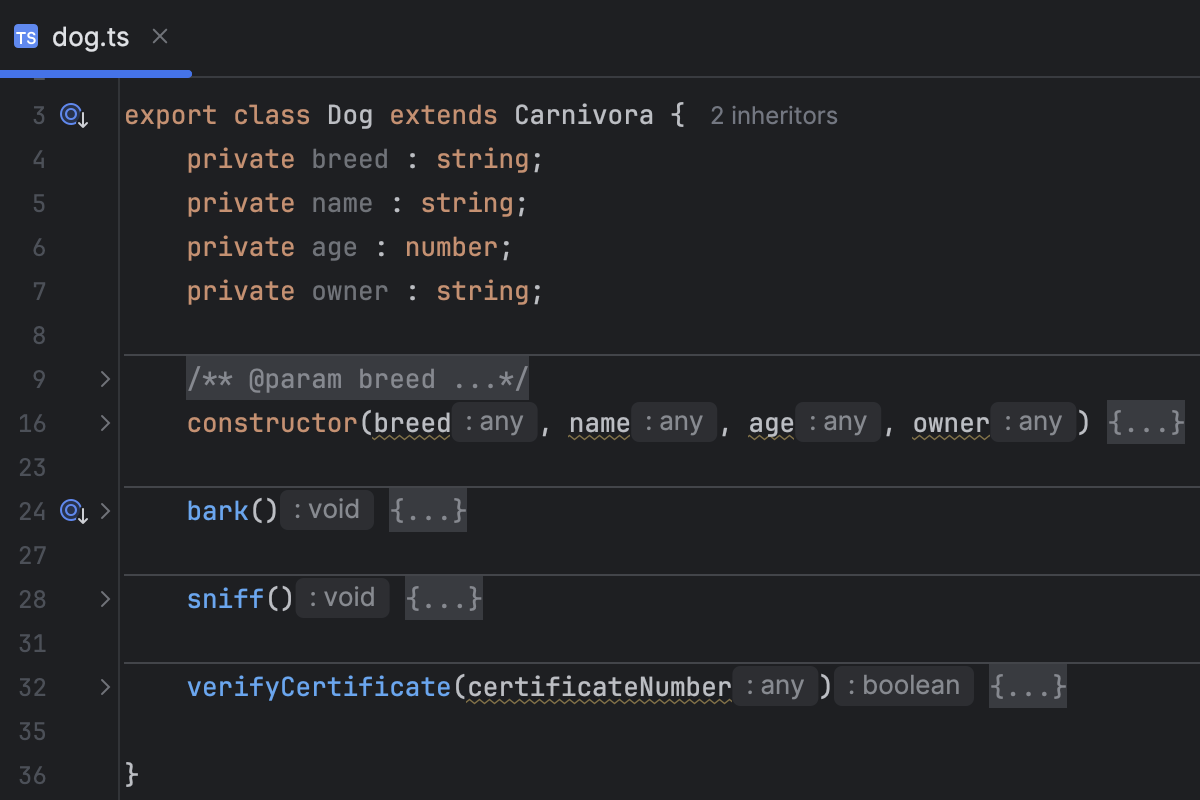The width and height of the screenshot is (1200, 800).
Task: Click the inheritors gutter icon beside line 3
Action: coord(71,115)
